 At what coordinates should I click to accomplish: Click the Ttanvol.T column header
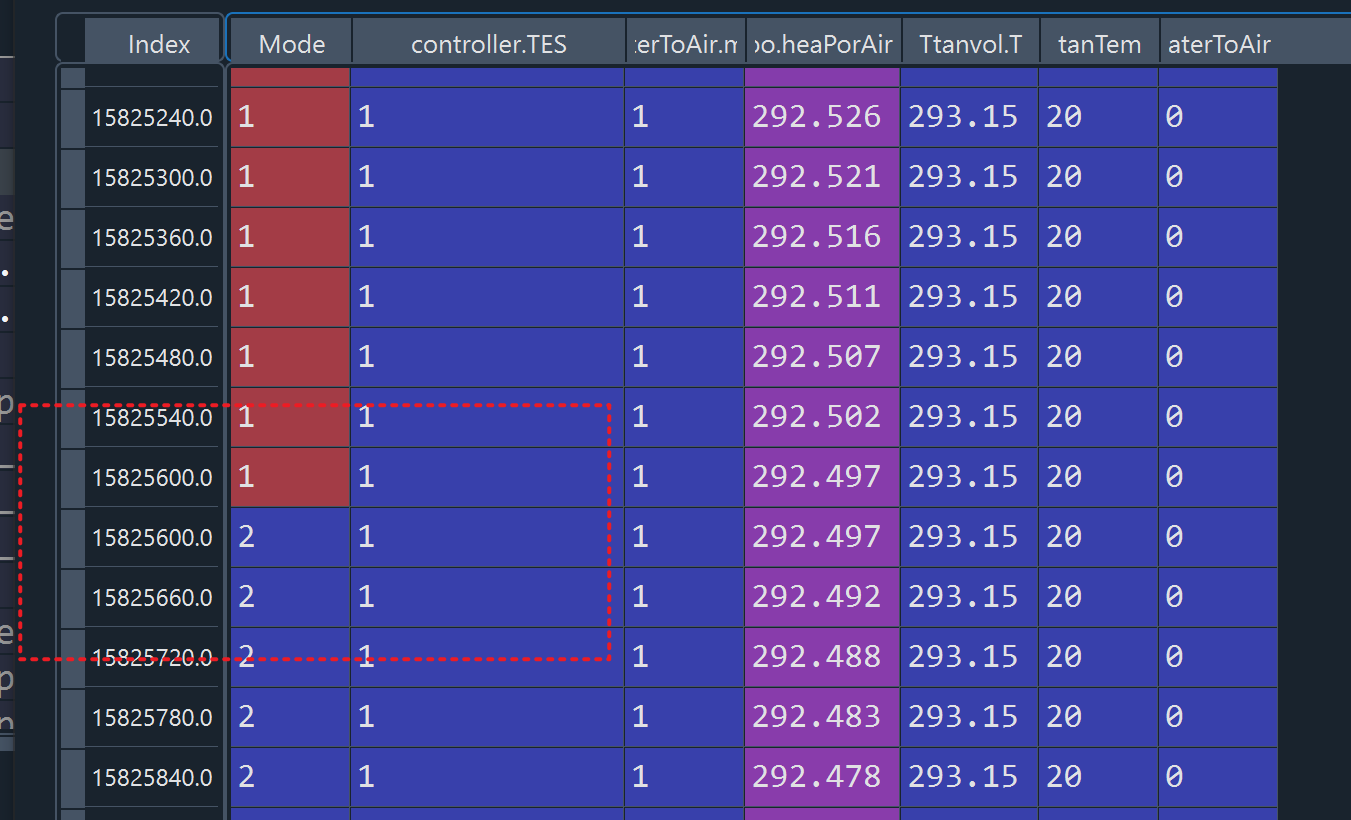click(x=968, y=43)
